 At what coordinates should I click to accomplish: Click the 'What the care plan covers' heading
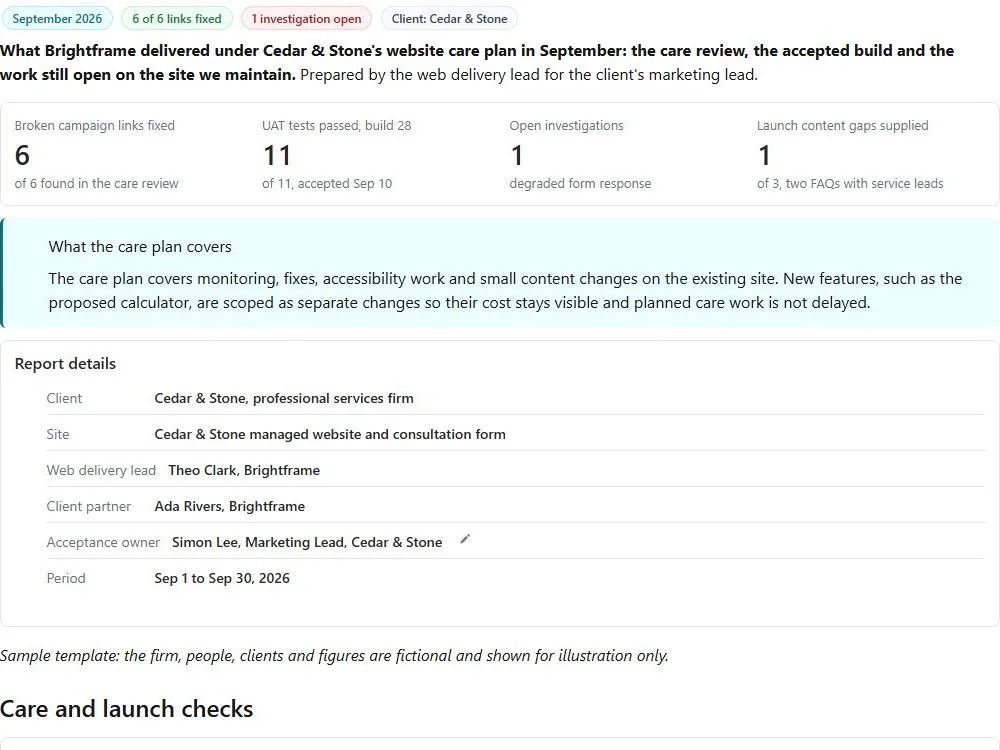point(140,247)
